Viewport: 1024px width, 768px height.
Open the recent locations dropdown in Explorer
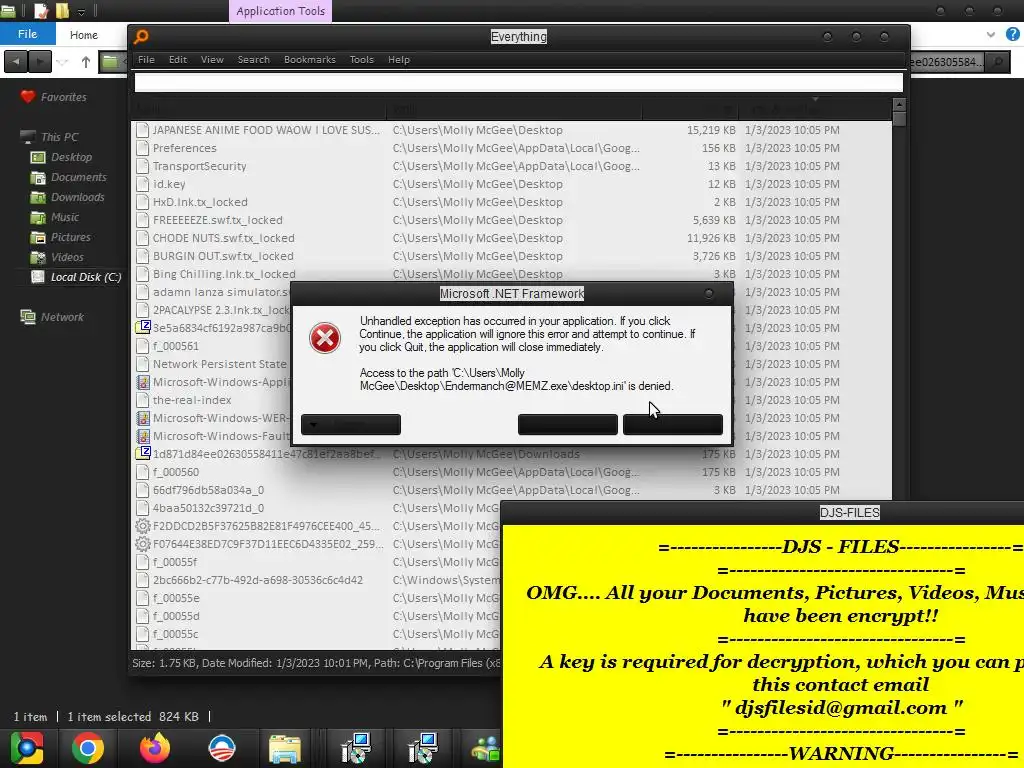[x=62, y=62]
